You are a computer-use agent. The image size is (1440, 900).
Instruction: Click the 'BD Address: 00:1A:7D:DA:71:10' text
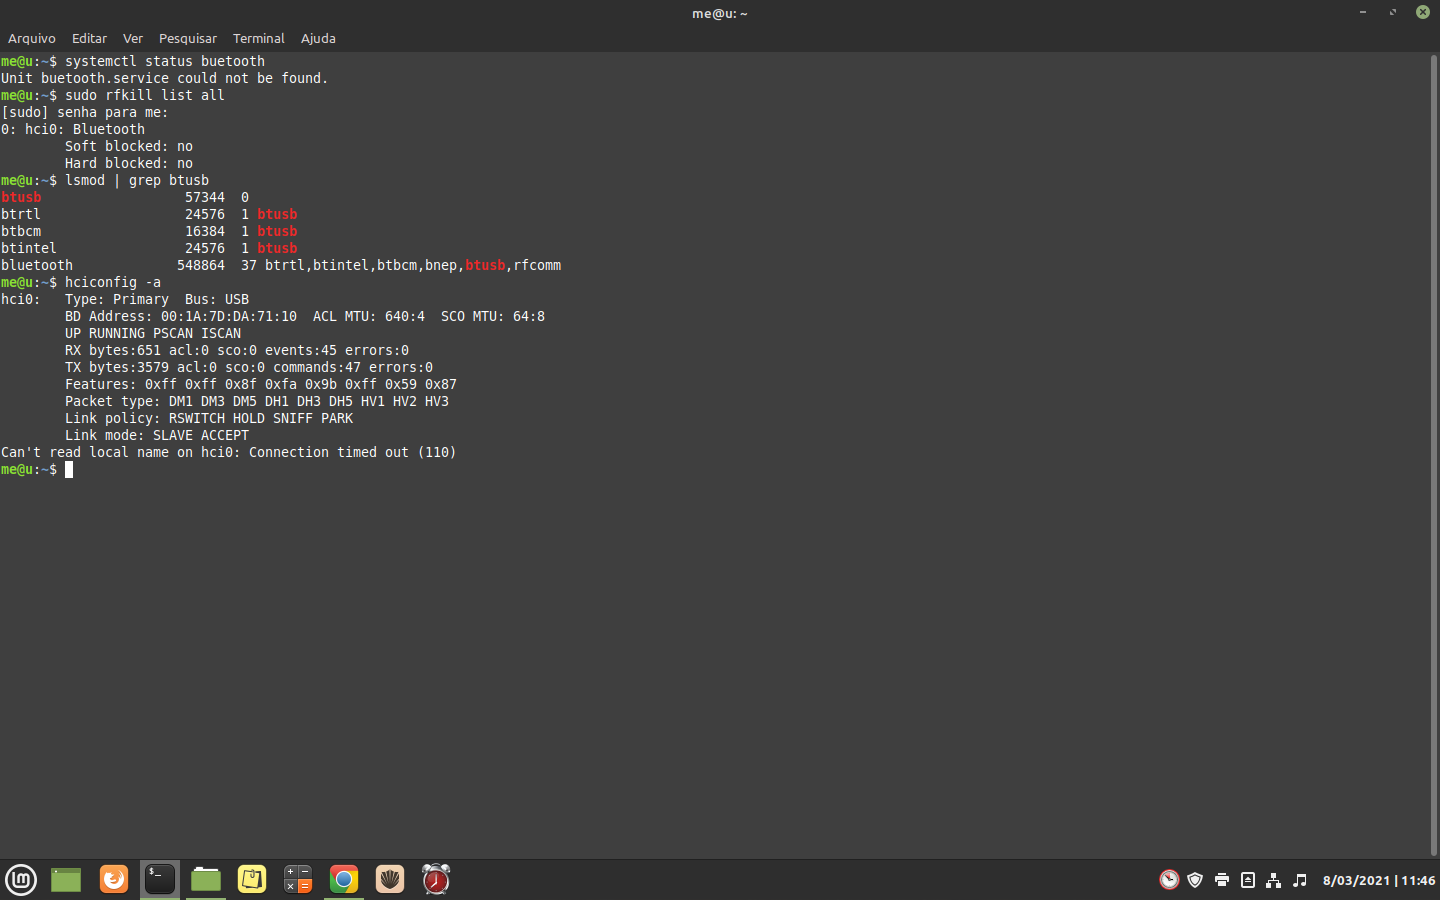[181, 316]
